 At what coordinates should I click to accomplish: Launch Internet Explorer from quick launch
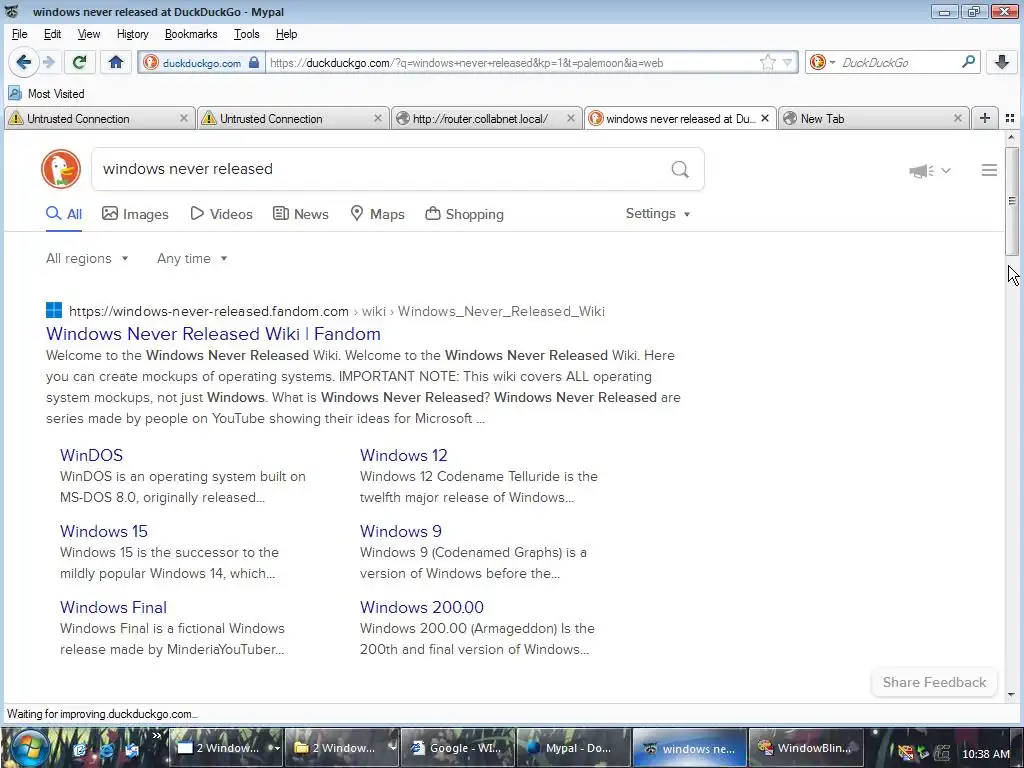point(106,750)
